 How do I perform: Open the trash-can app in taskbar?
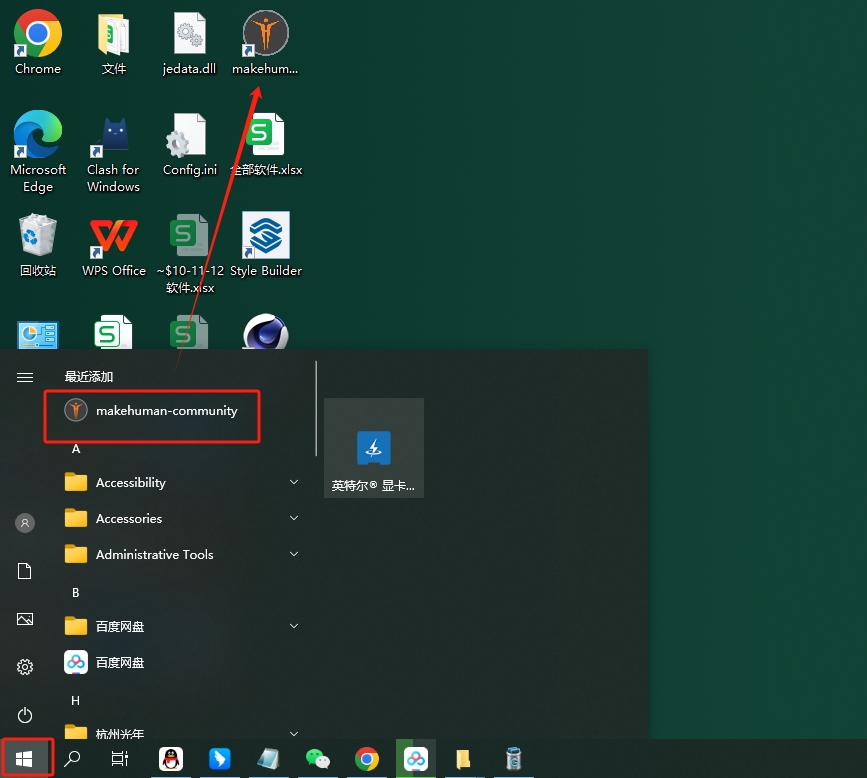pyautogui.click(x=514, y=759)
